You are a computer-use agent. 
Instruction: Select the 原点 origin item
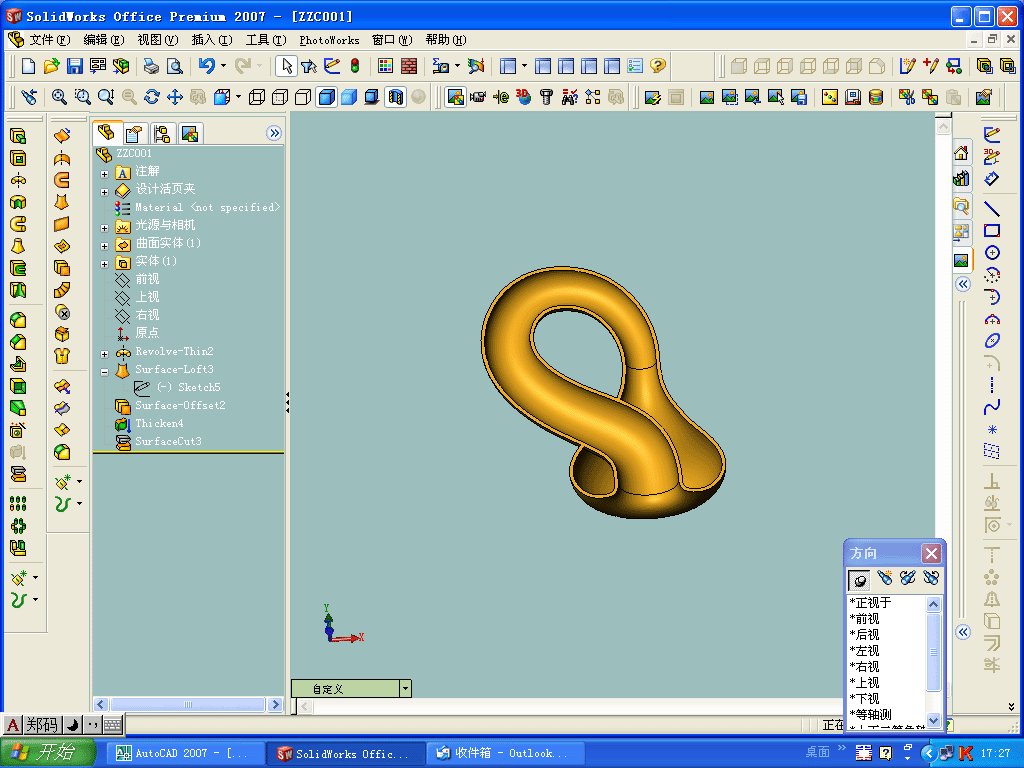(147, 333)
